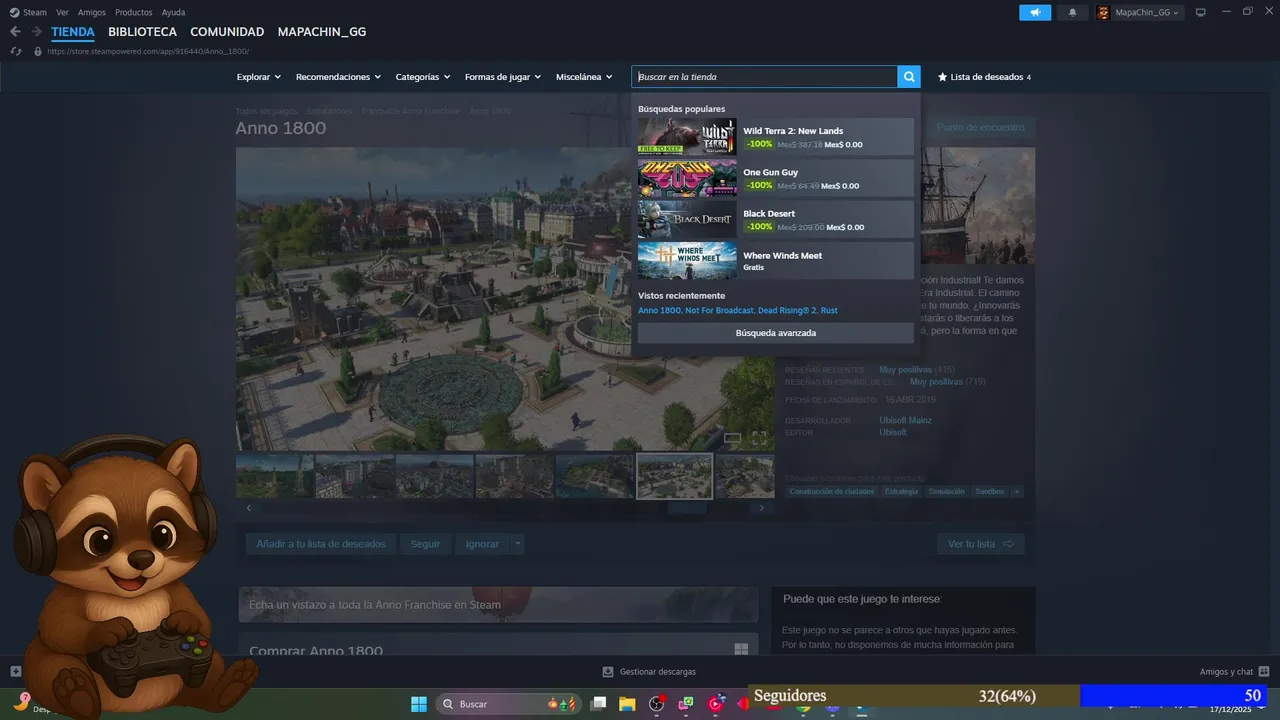Expand the Explorar dropdown
This screenshot has width=1280, height=720.
coord(258,77)
